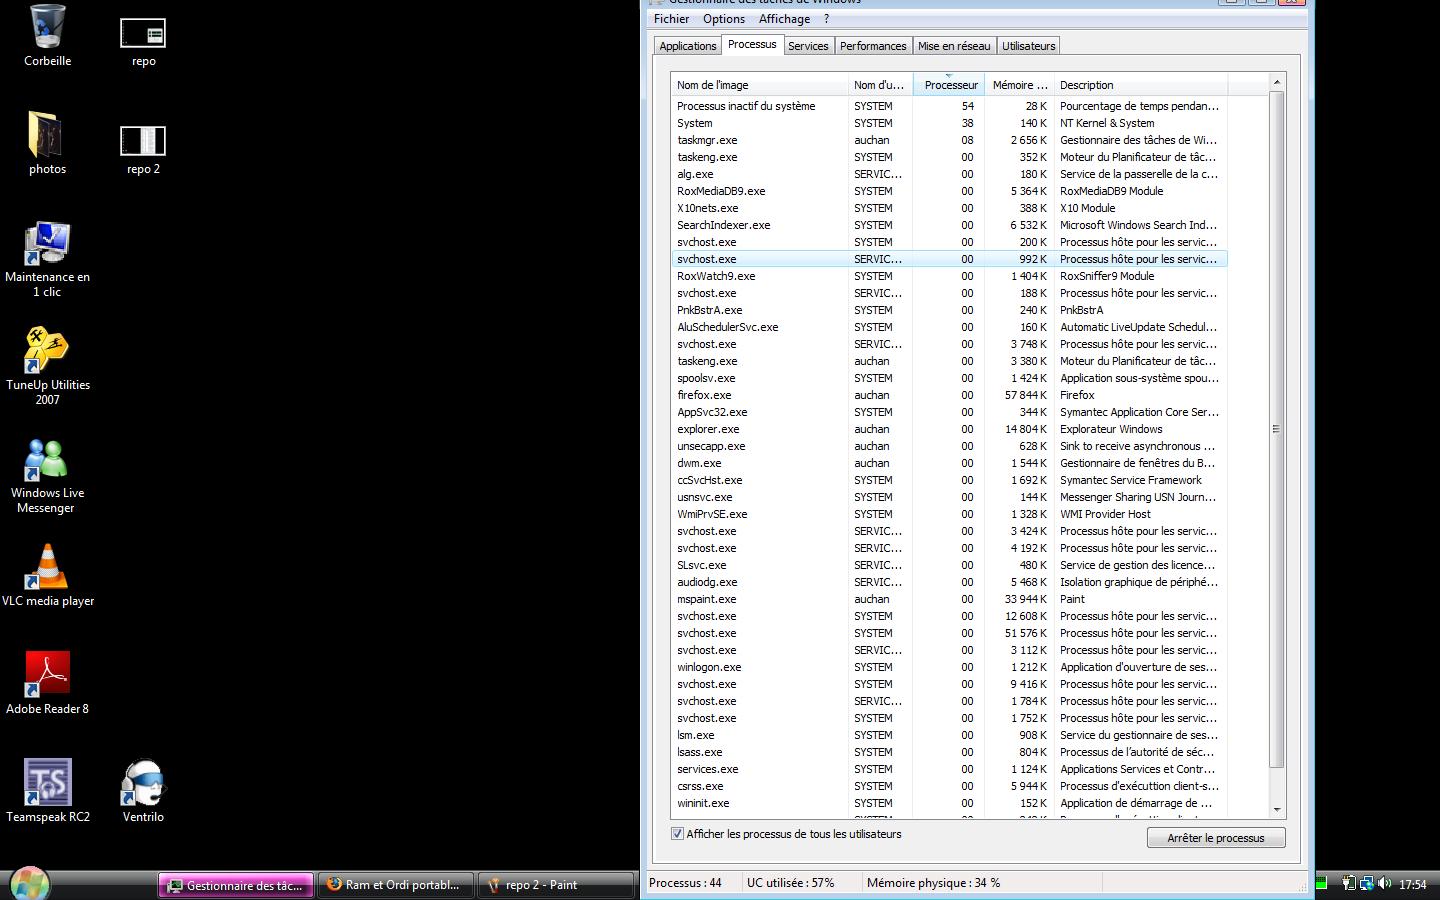Select the audiodg.exe process row

[x=949, y=582]
